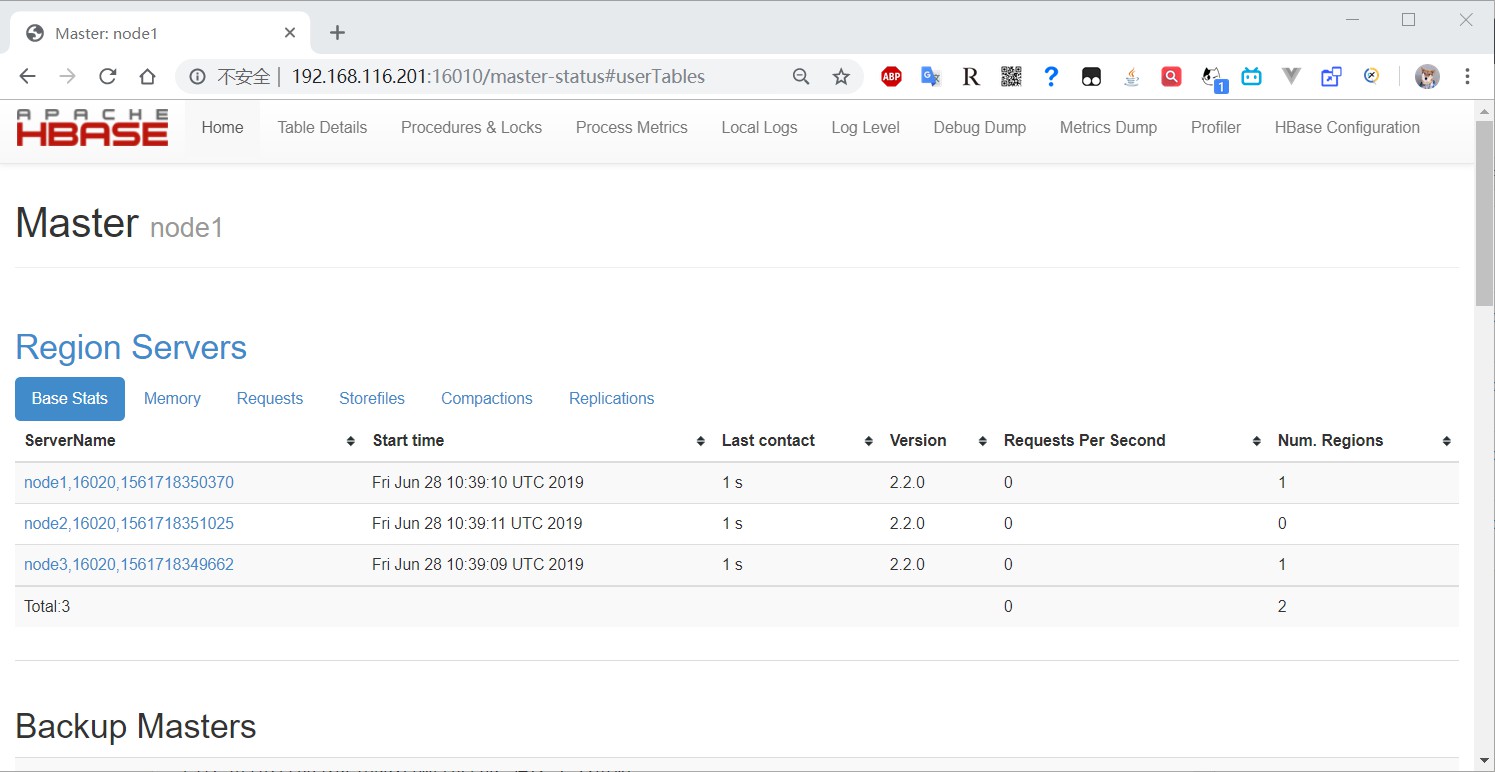Click the Total:3 row label

pos(47,607)
